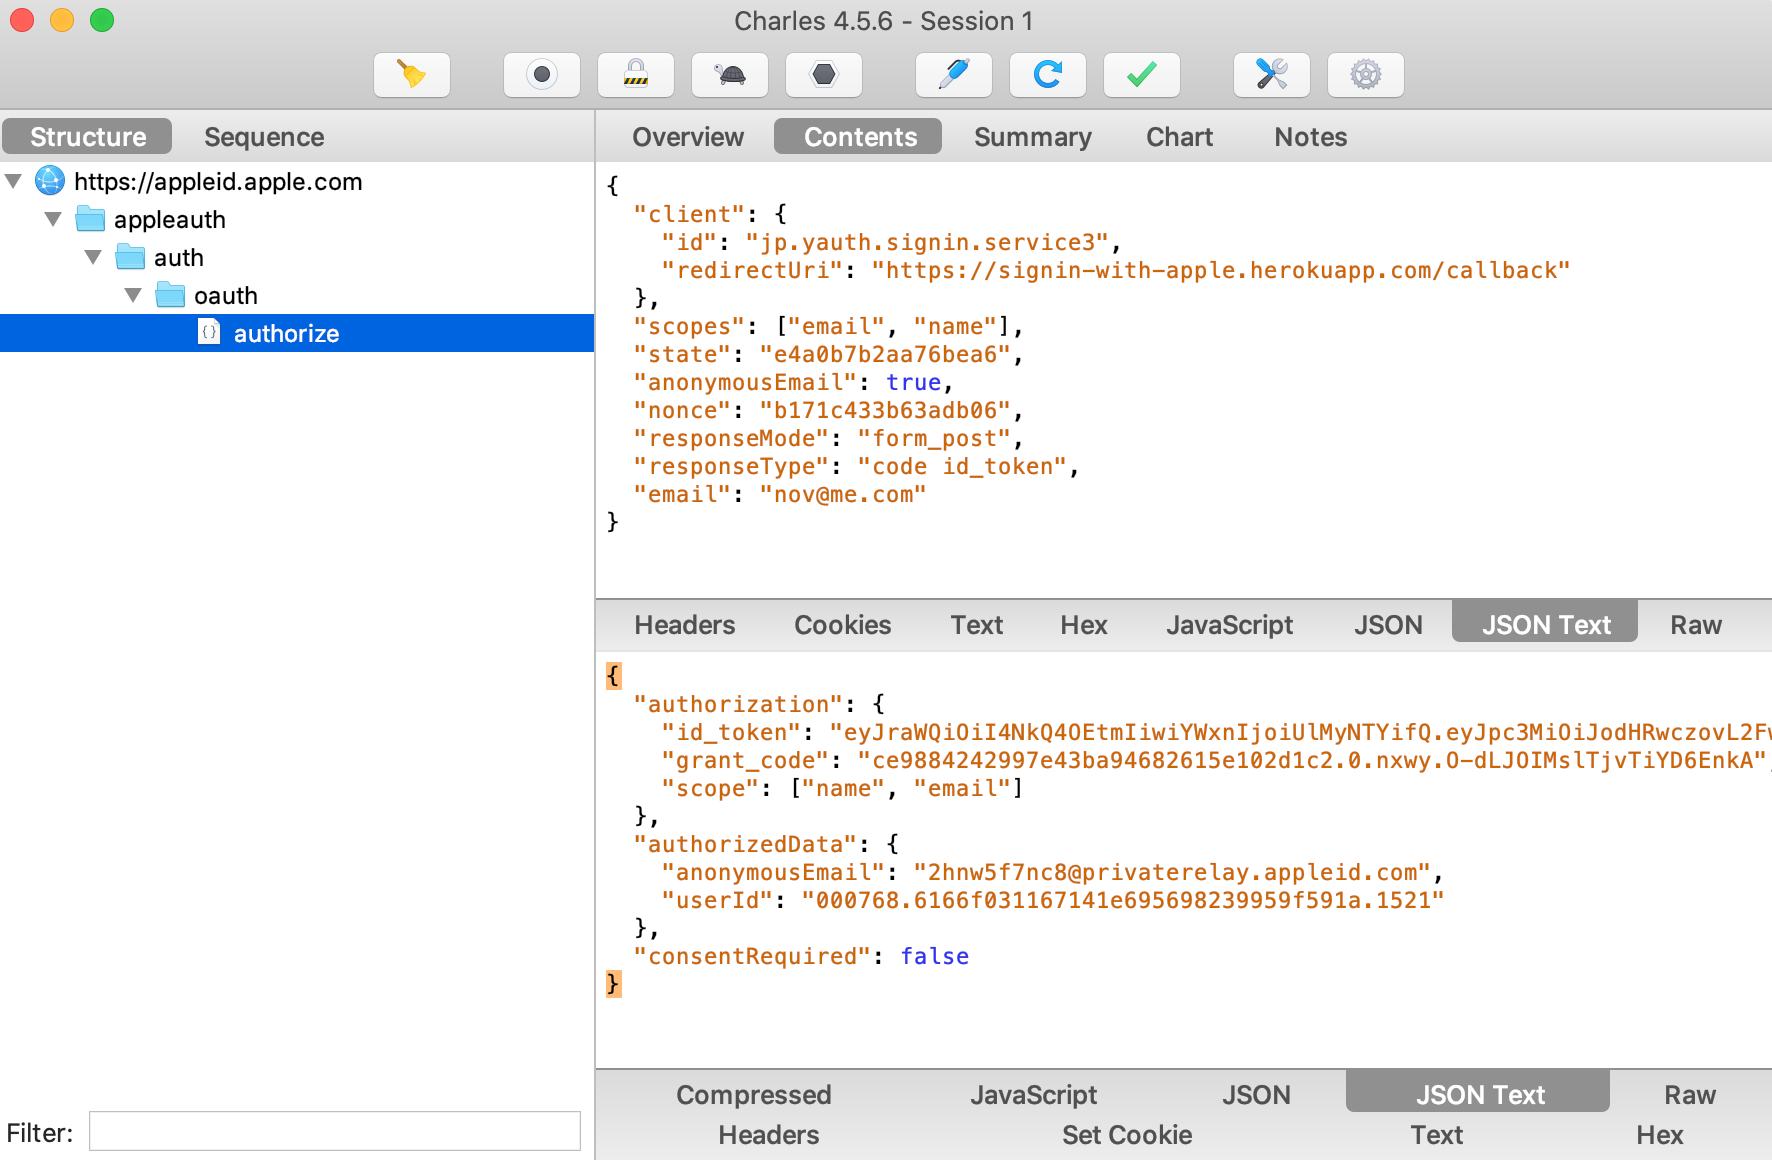Switch to Sequence view

(x=263, y=136)
